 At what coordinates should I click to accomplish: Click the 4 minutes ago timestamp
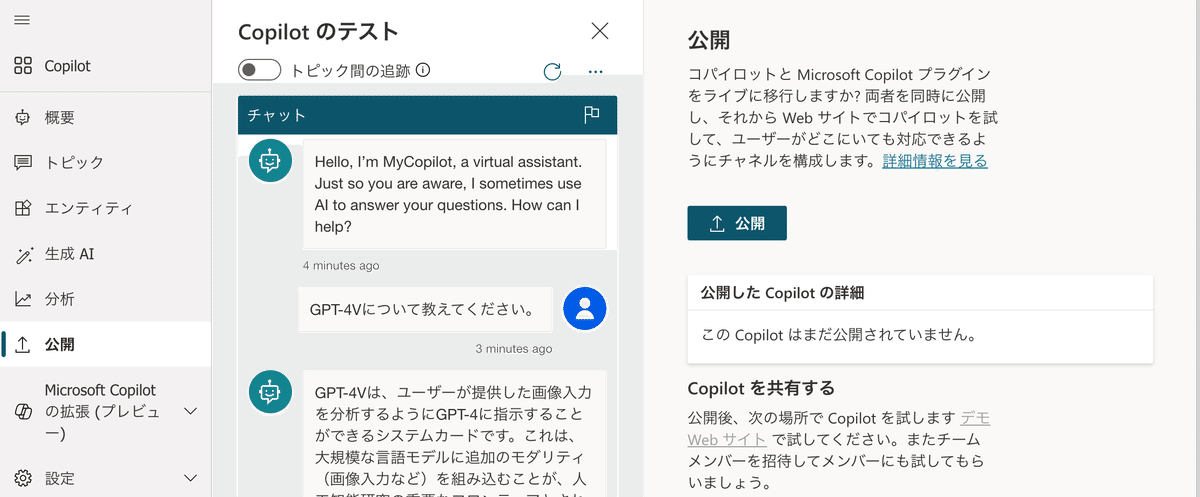pos(341,266)
